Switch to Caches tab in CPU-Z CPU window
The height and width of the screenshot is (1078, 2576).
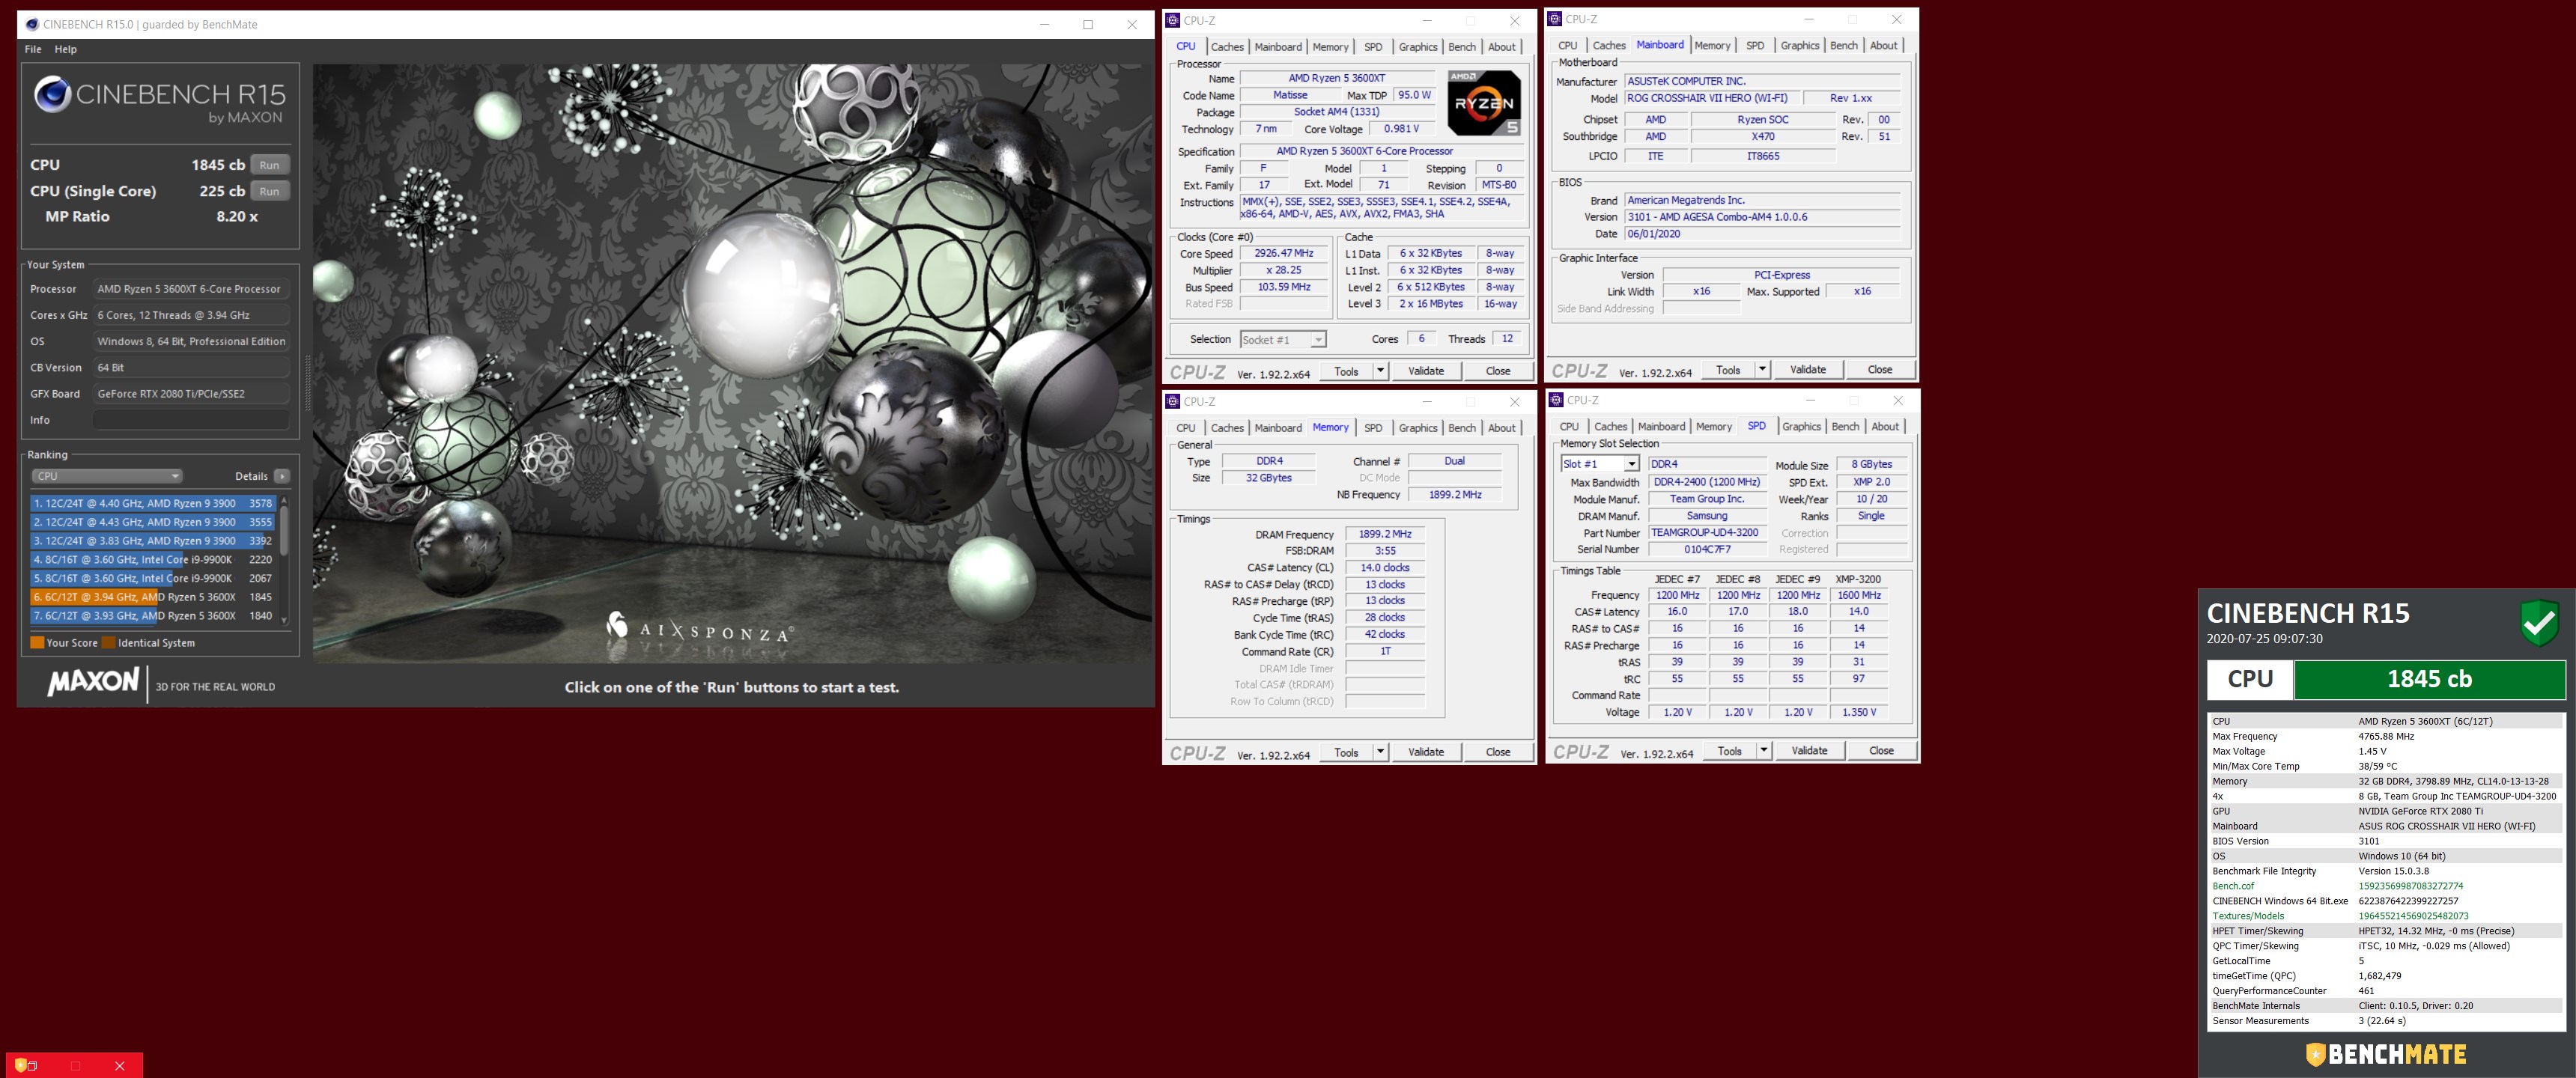point(1227,47)
